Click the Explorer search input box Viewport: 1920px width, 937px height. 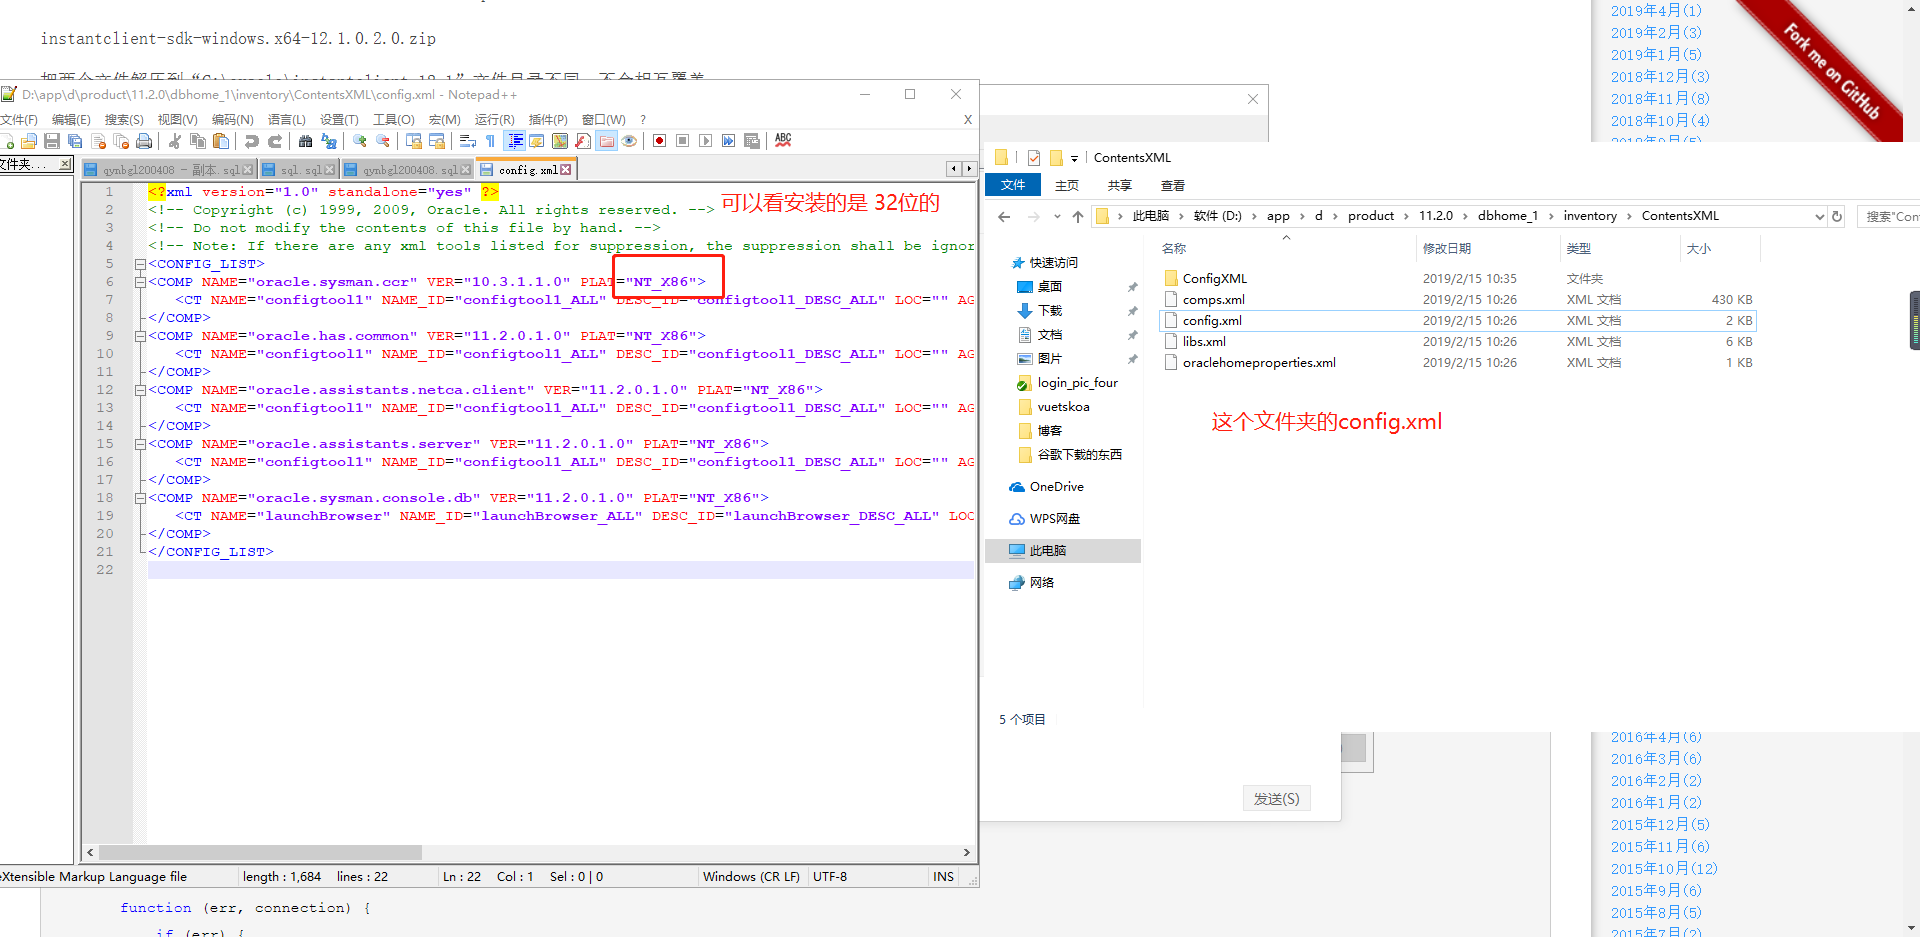[x=1890, y=216]
